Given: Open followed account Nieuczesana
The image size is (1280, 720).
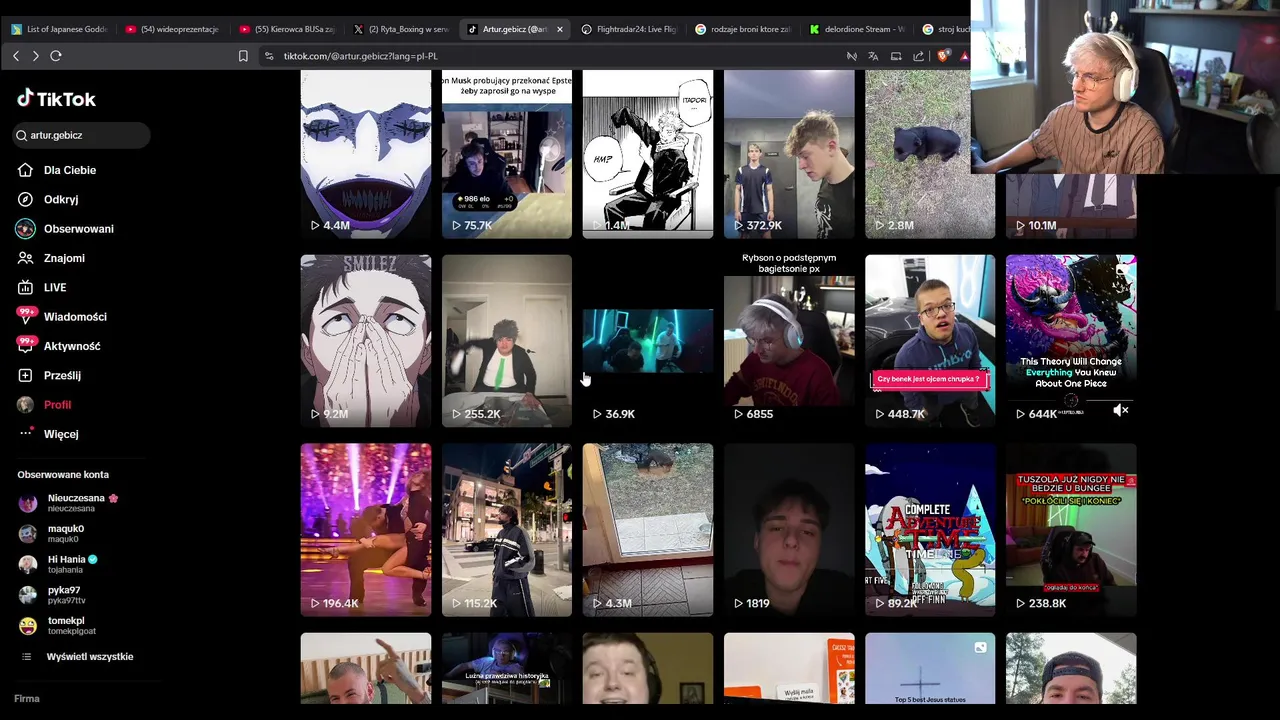Looking at the screenshot, I should pos(80,503).
